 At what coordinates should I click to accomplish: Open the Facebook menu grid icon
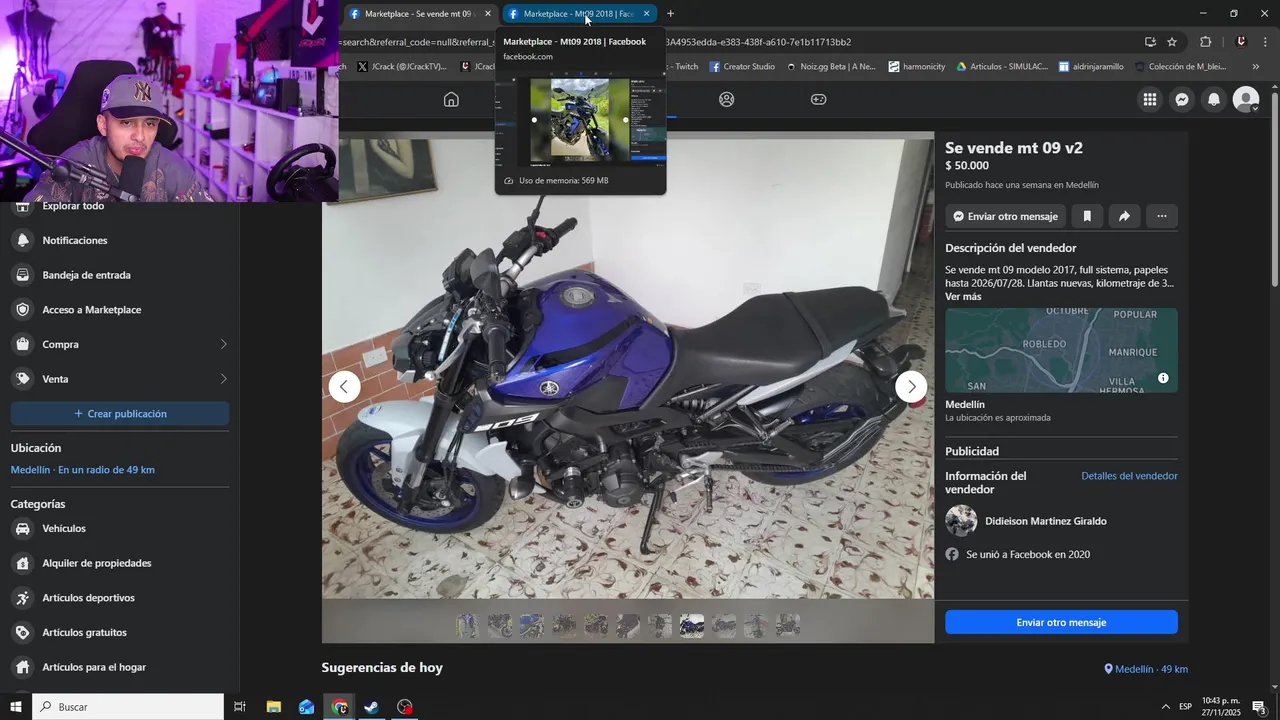[1150, 99]
